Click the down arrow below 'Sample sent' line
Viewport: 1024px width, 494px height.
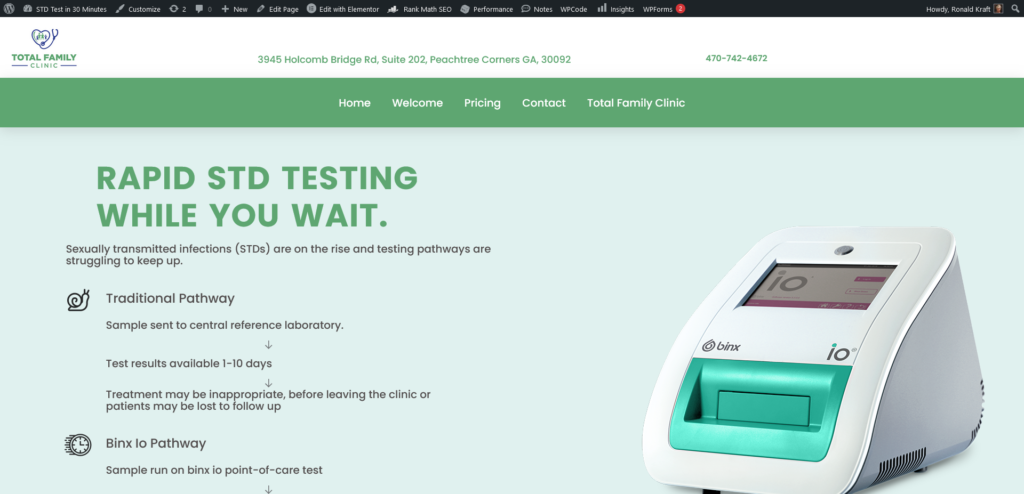click(x=268, y=345)
